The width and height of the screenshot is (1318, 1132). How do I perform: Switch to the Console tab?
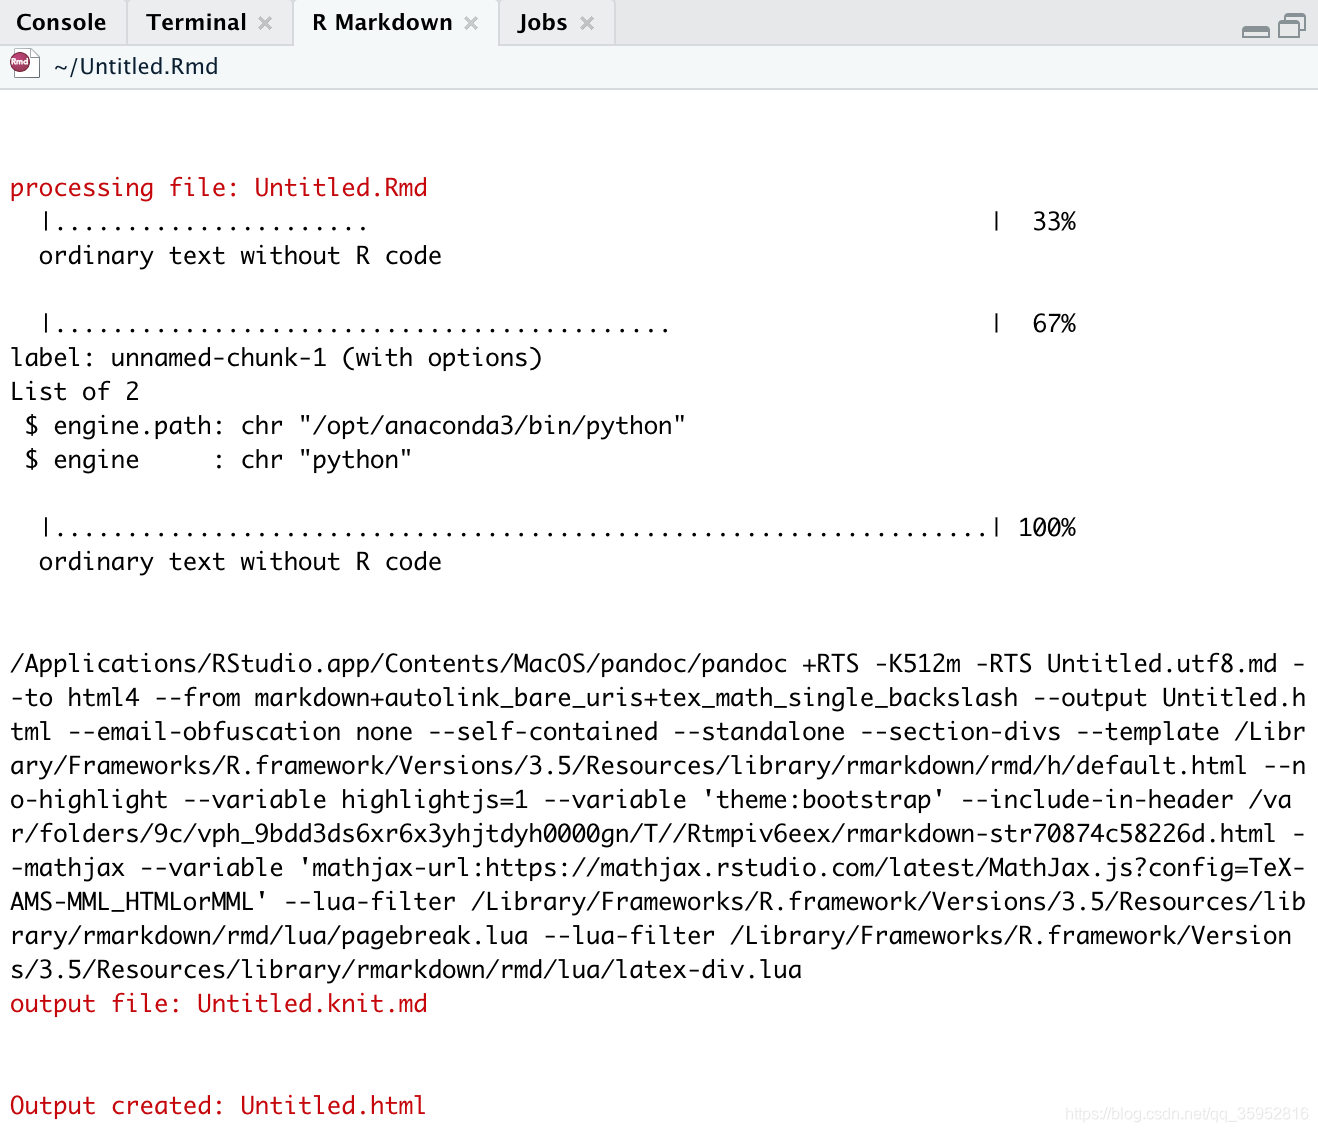pos(61,21)
